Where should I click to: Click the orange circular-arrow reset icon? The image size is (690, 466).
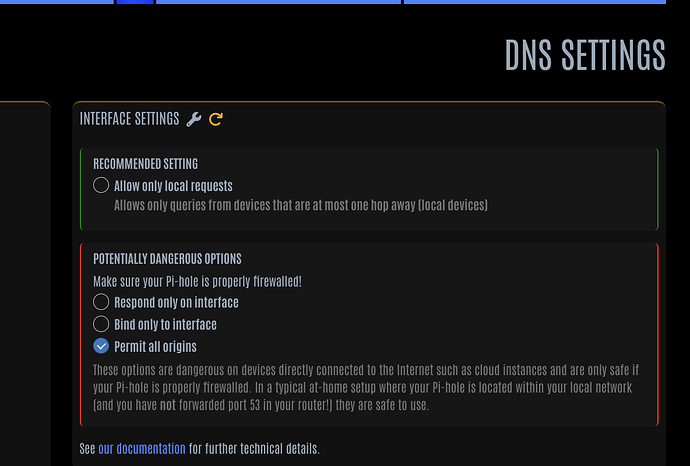[216, 119]
